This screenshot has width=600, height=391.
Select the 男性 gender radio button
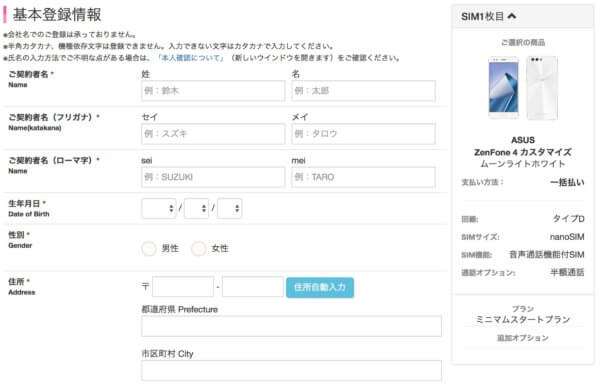point(148,249)
